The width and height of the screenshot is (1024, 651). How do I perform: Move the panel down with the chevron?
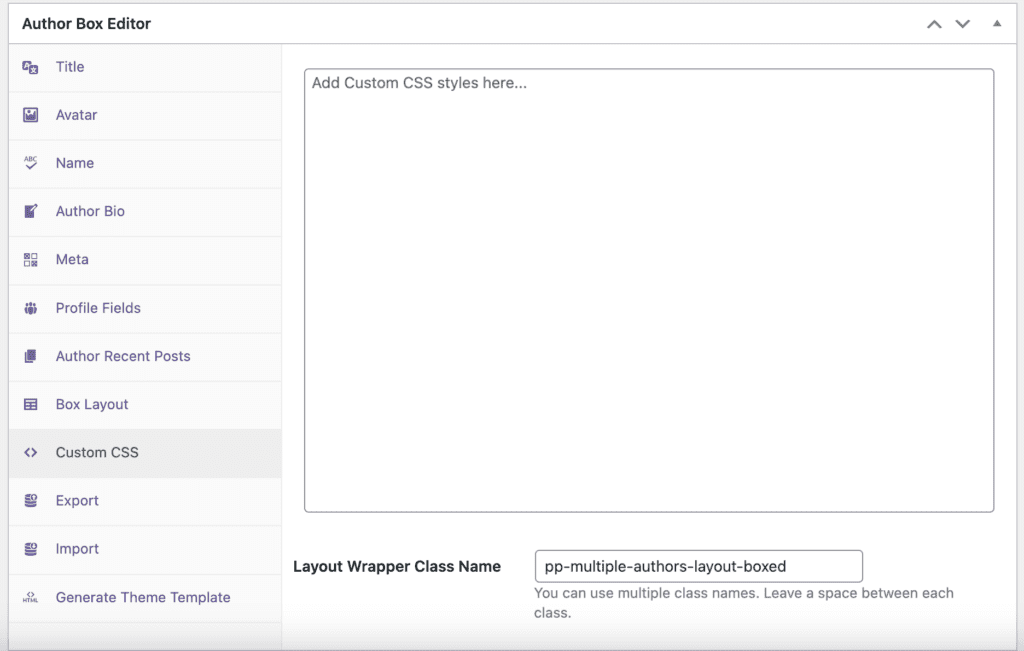point(962,22)
